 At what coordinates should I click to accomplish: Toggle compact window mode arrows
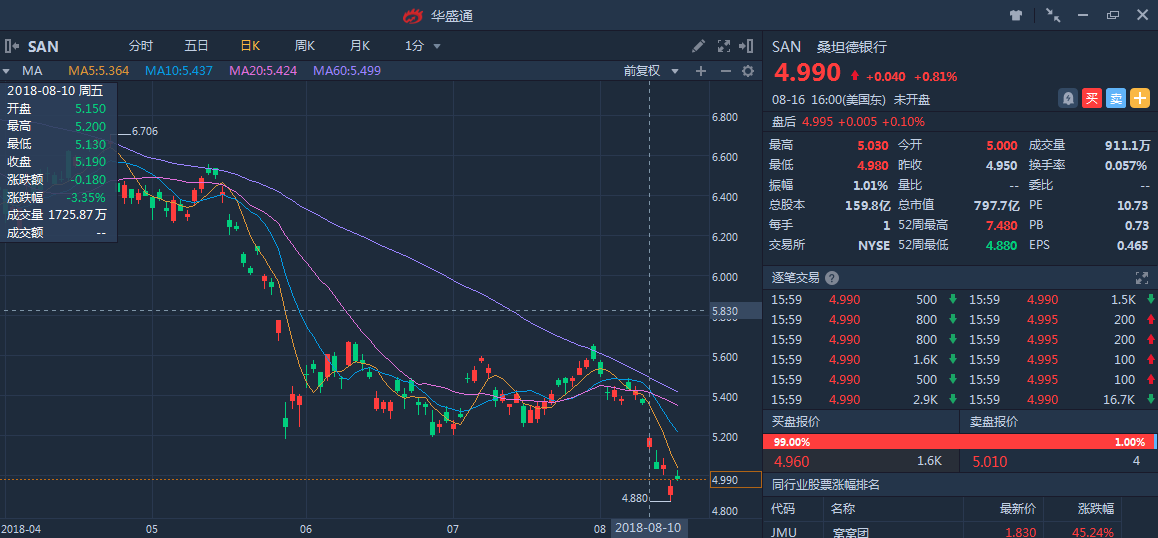(1053, 15)
